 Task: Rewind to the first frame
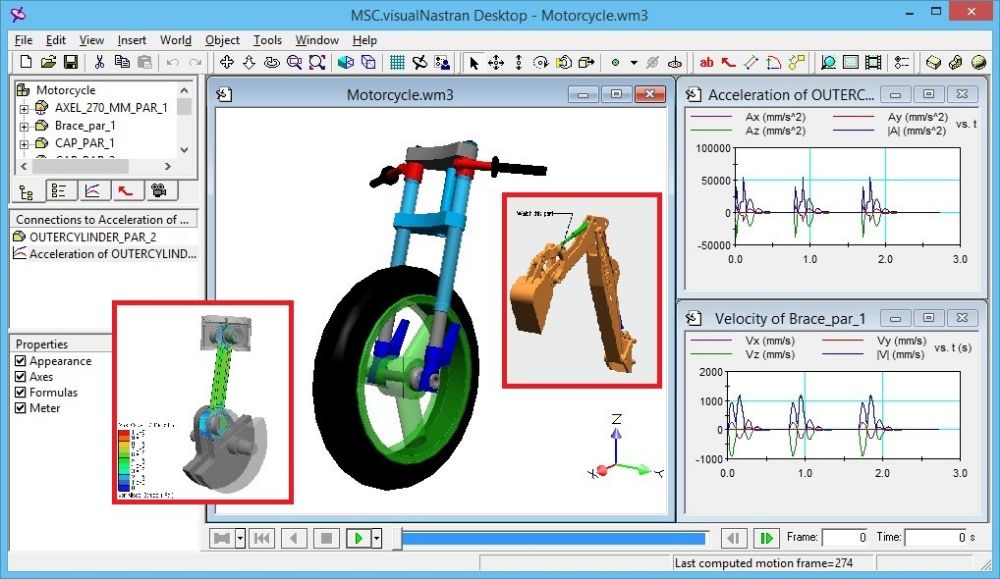(261, 539)
